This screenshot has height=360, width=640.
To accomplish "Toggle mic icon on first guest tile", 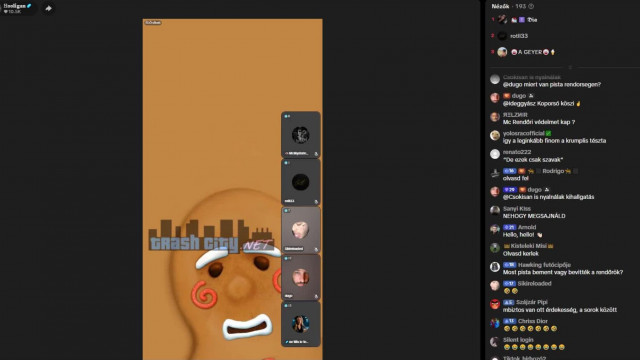I will point(316,154).
